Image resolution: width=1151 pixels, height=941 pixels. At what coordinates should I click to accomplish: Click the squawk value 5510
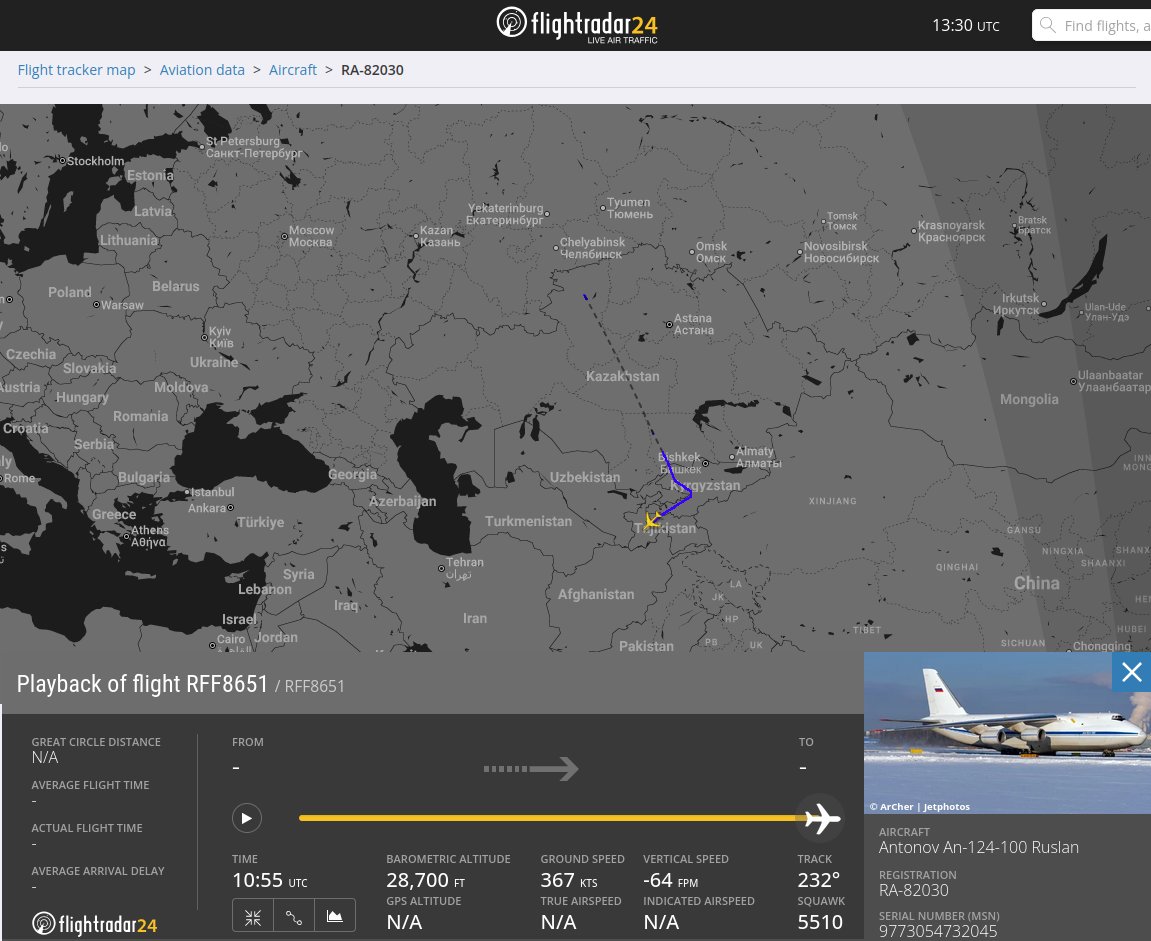(x=820, y=922)
